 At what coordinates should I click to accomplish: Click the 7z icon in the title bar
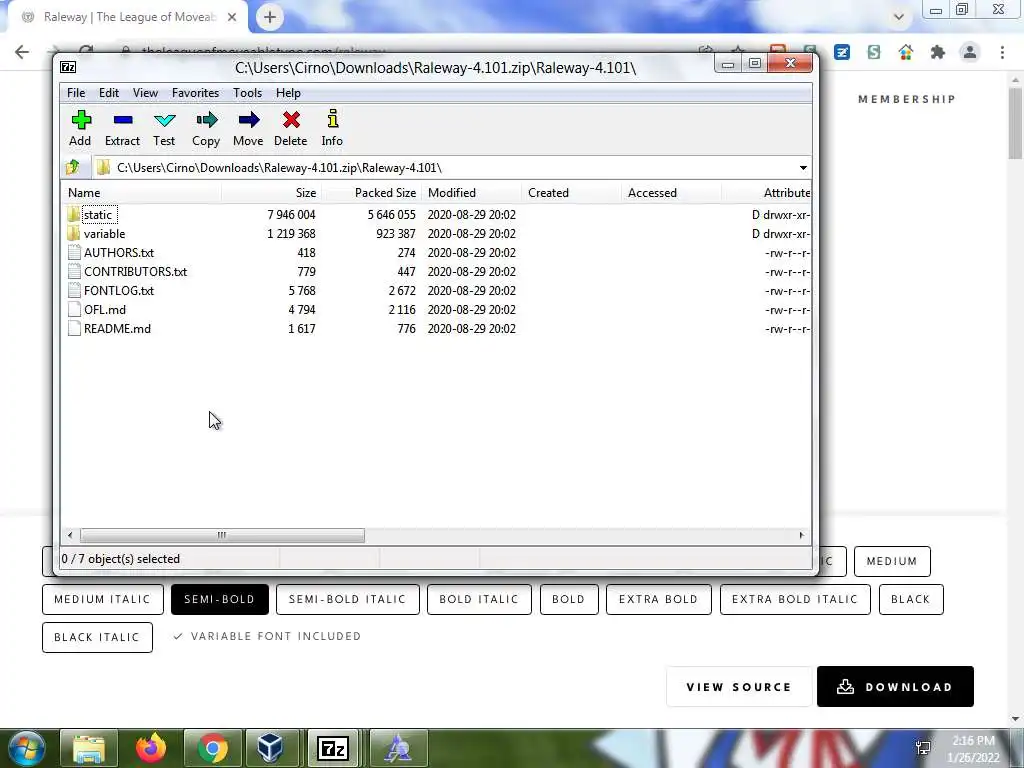[x=68, y=67]
